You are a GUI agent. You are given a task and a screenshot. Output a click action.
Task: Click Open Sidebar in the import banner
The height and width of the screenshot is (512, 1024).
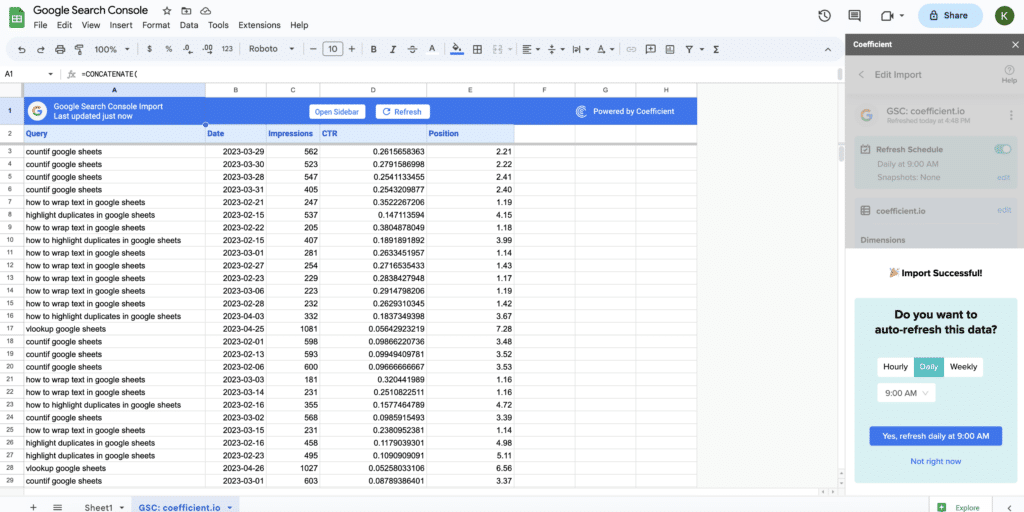337,112
